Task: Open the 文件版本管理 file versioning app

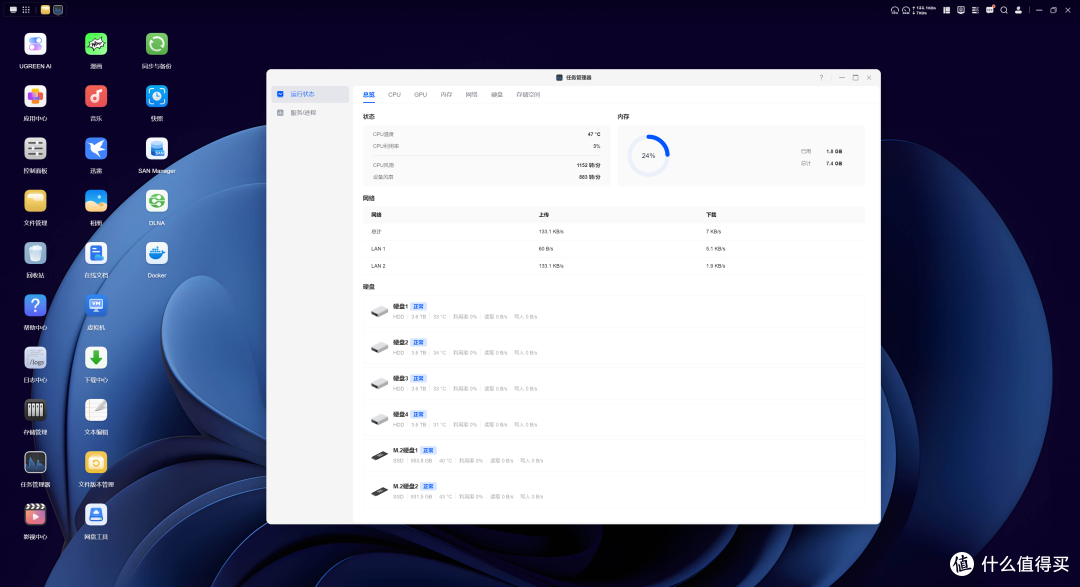Action: (x=96, y=462)
